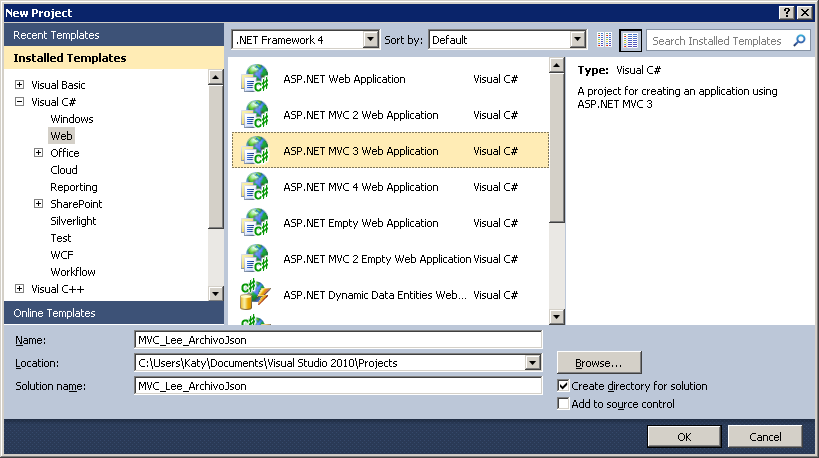Select the ASP.NET Web Application row text

(344, 79)
